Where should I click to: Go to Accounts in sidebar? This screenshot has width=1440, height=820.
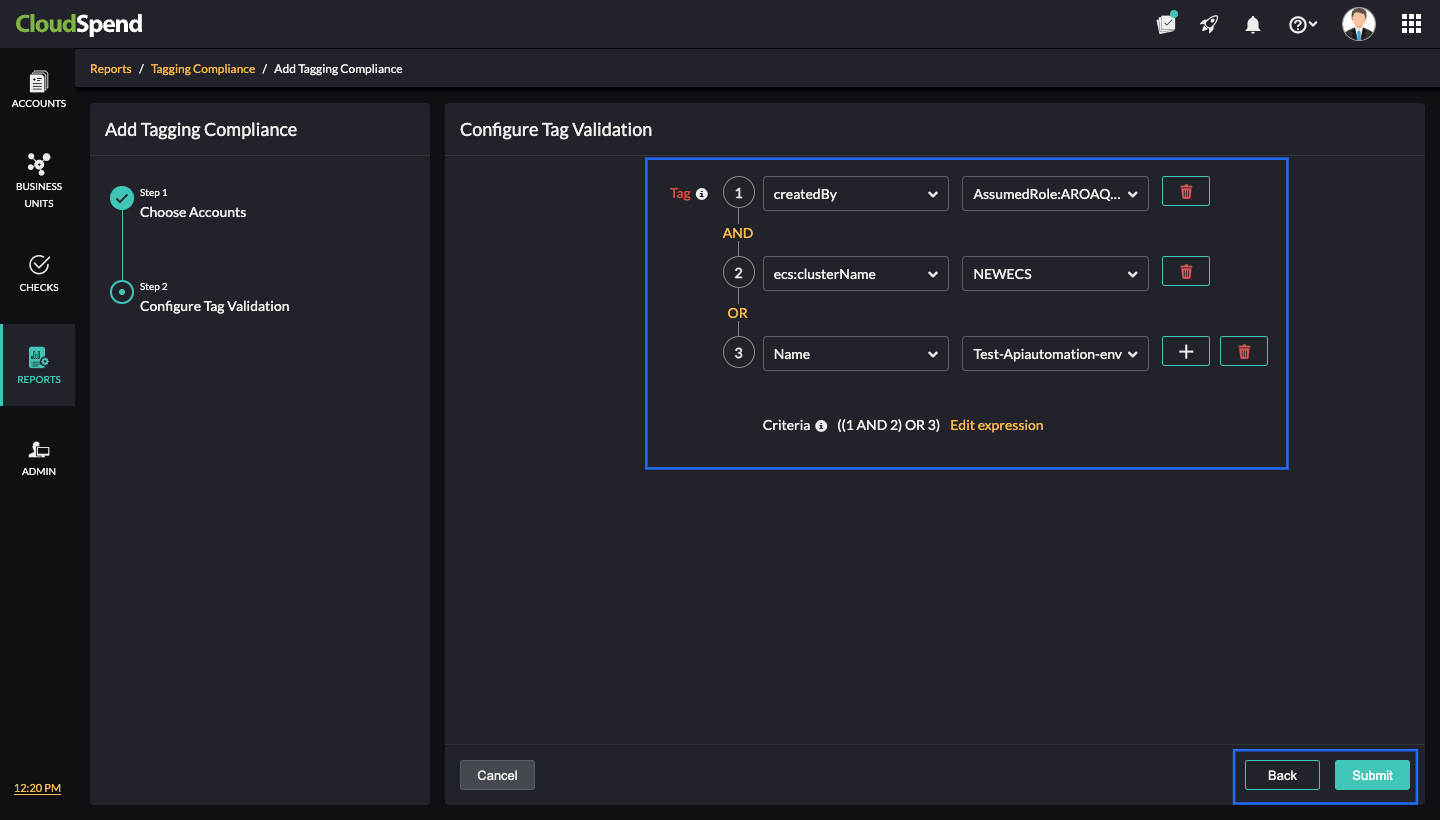[39, 90]
